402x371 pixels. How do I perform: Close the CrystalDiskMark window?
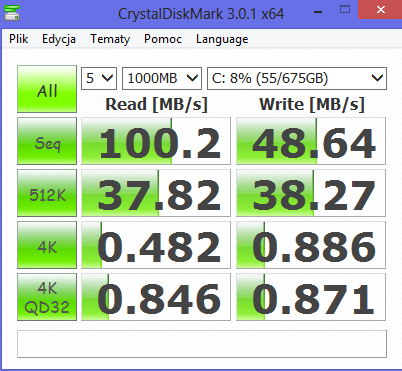pos(380,10)
